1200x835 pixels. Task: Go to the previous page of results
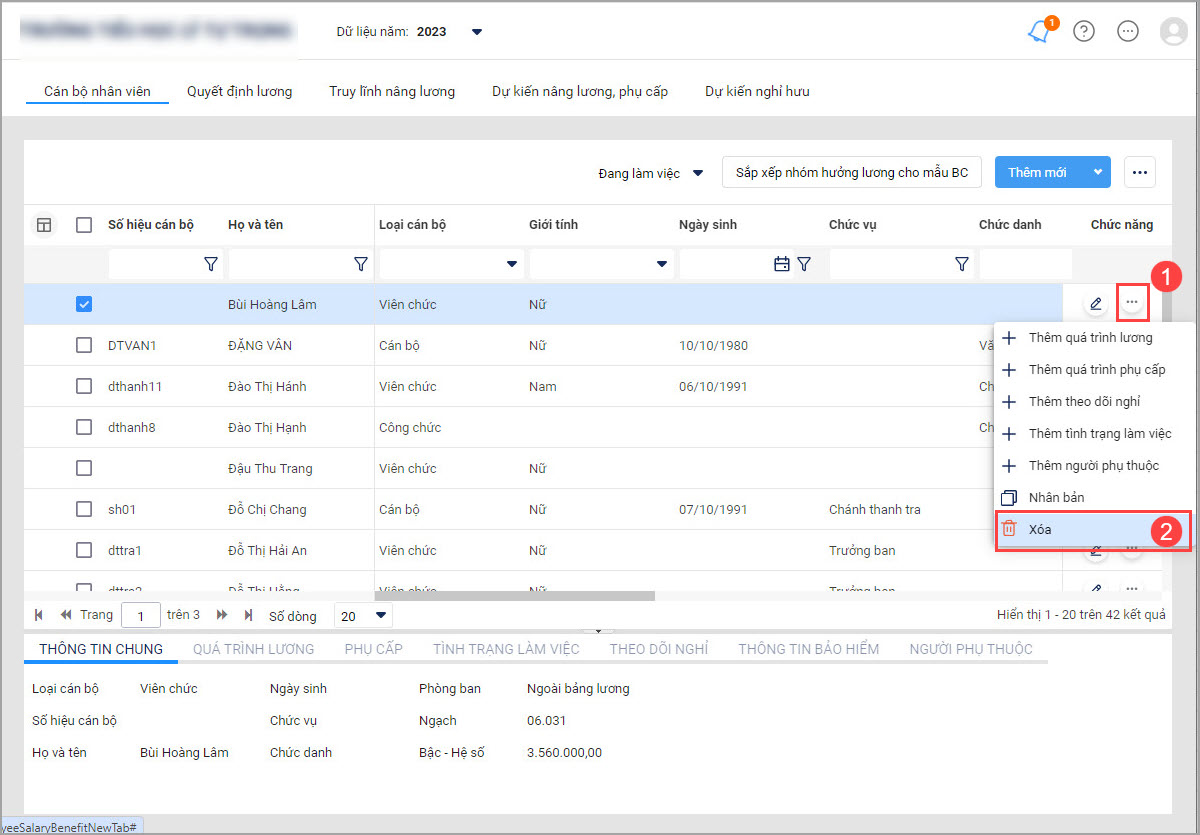(66, 615)
